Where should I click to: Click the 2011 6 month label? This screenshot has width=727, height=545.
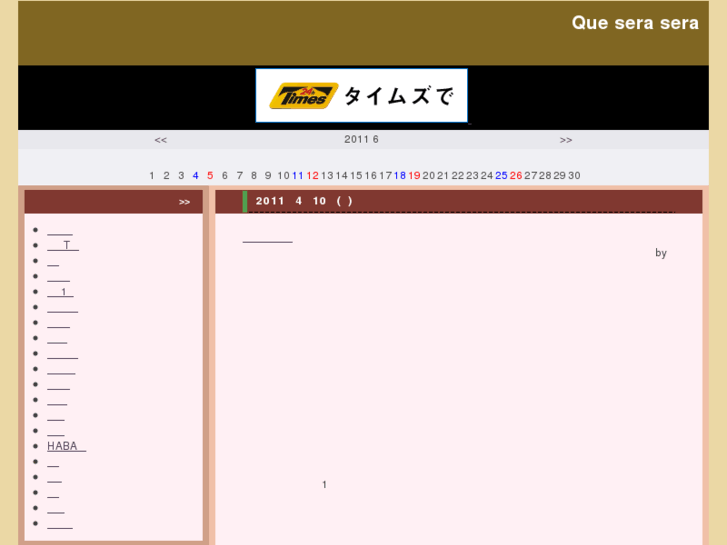click(x=361, y=139)
